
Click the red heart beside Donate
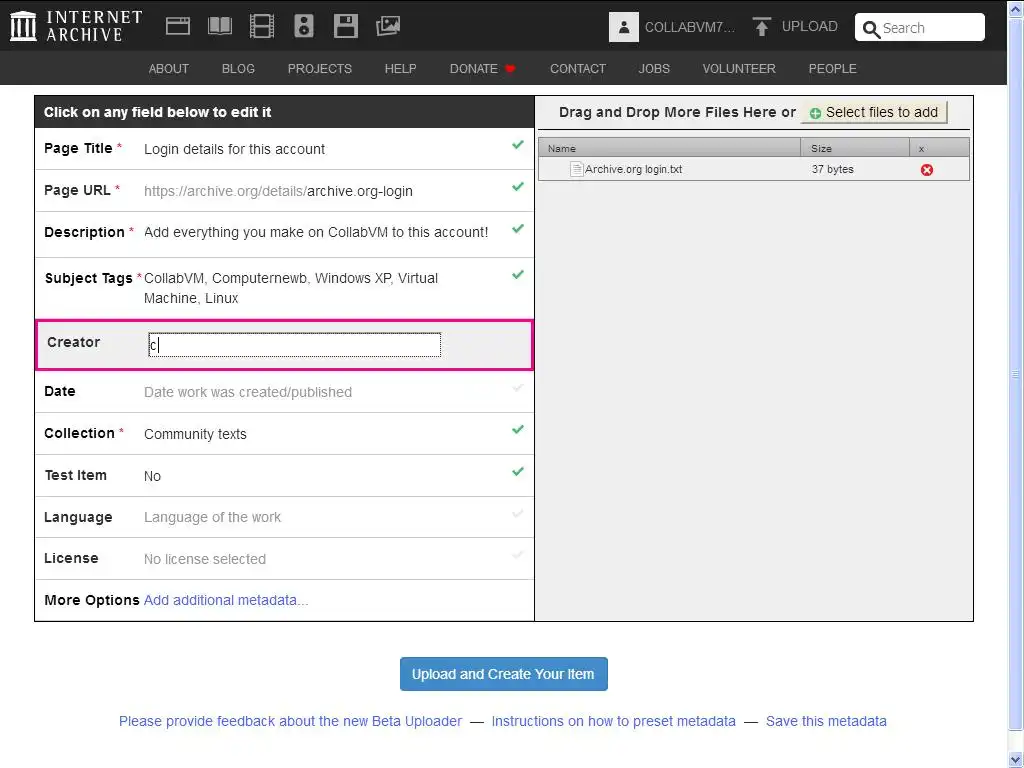point(511,69)
